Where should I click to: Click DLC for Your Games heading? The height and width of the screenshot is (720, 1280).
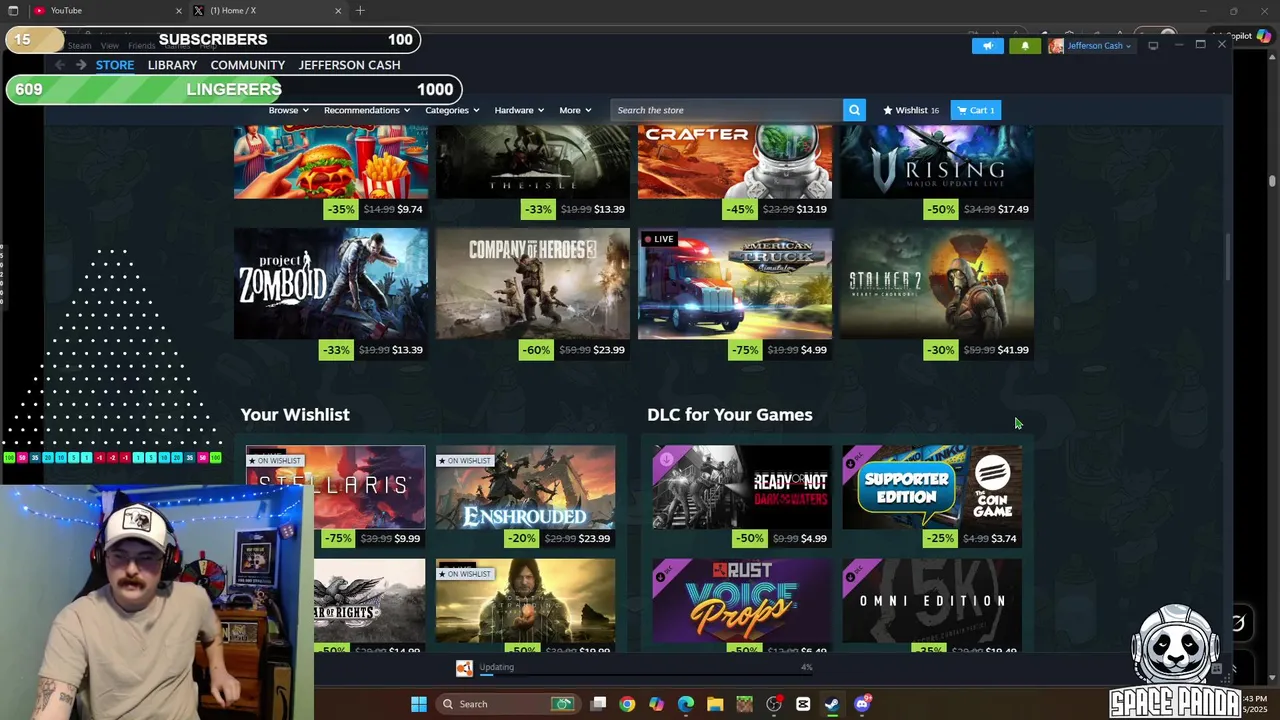[730, 414]
